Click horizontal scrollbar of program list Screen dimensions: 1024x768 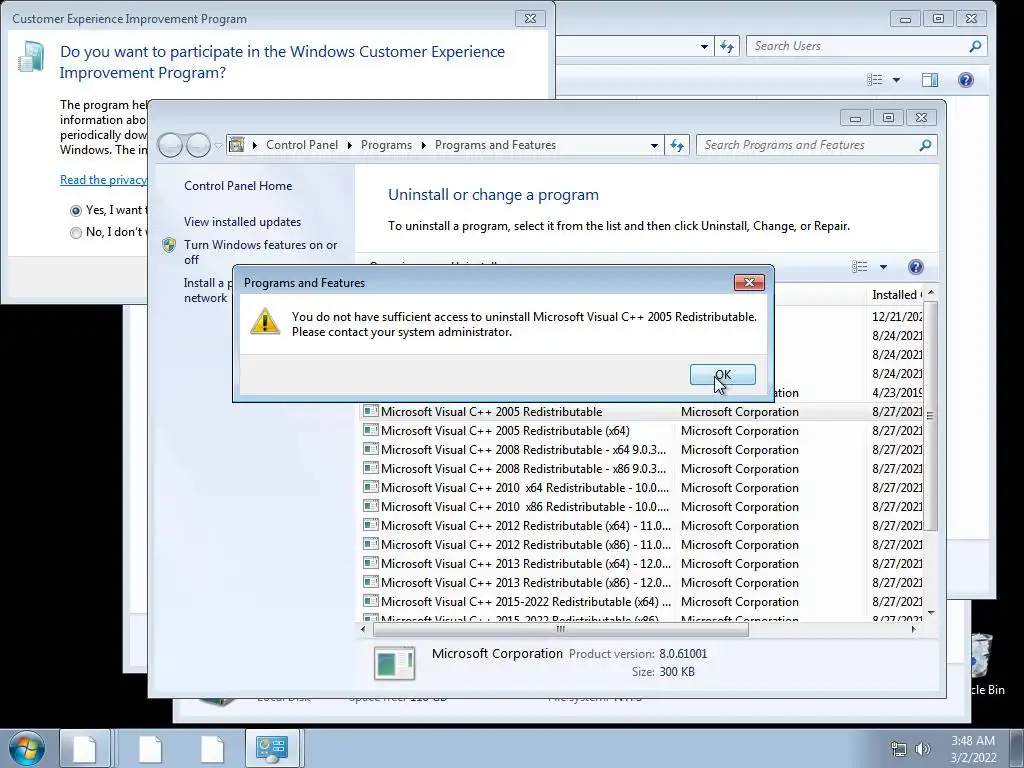[560, 630]
